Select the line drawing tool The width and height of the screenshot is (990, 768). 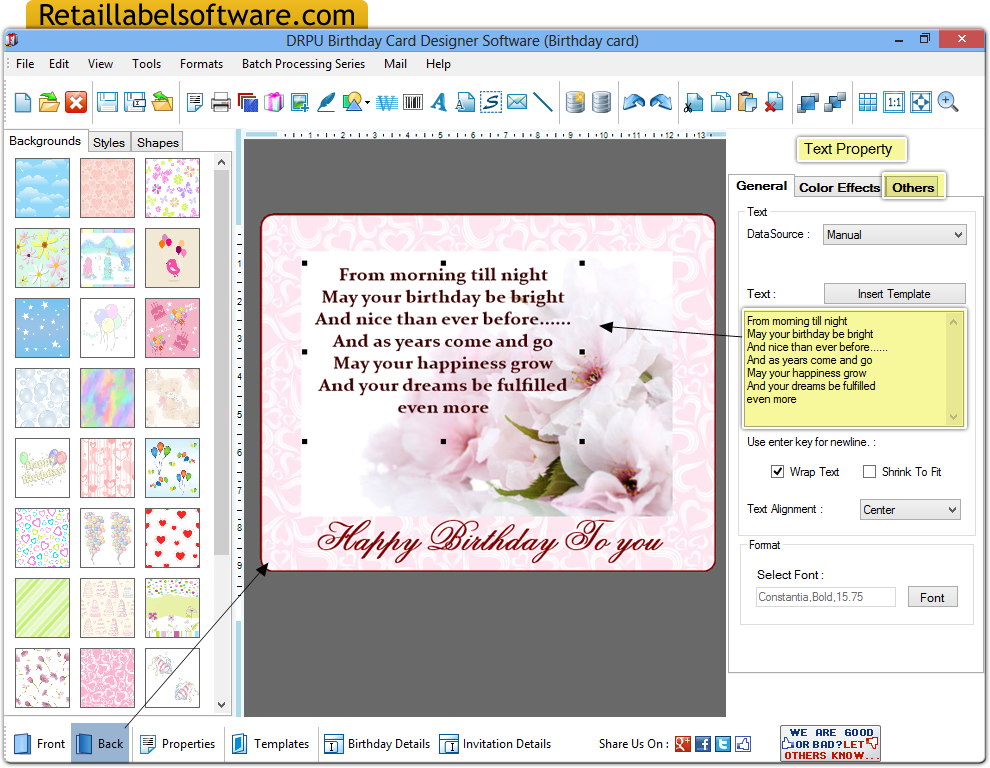543,101
